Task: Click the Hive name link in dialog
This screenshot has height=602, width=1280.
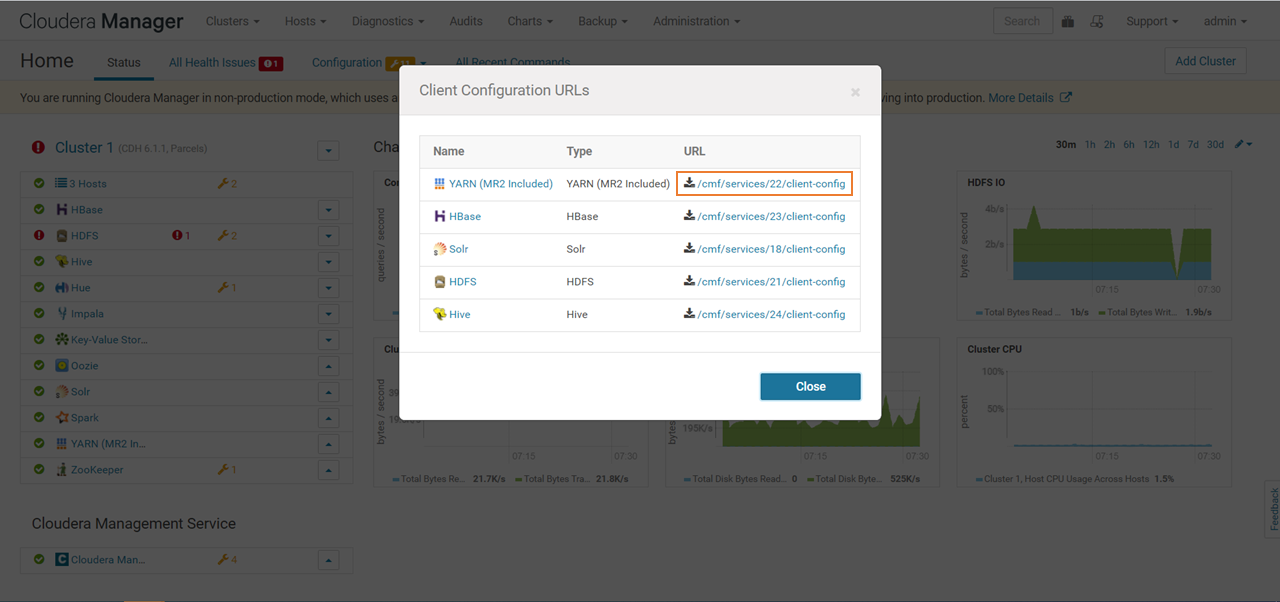Action: pos(459,314)
